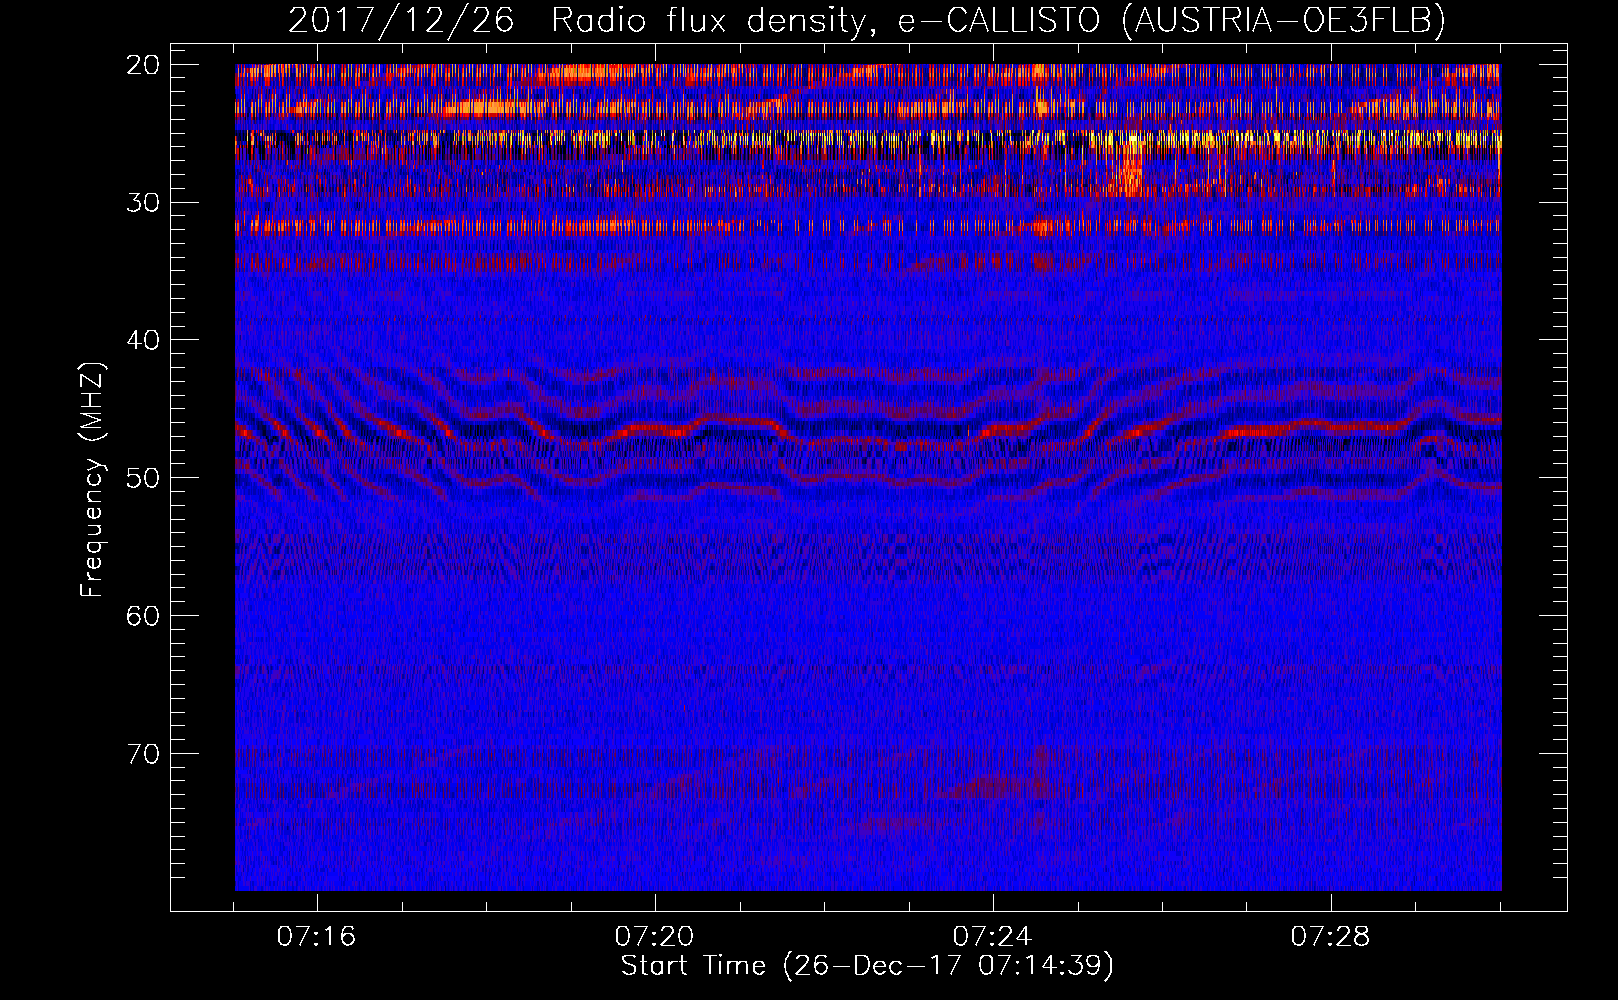Select the 'Frequency (MHZ)' y-axis label
This screenshot has width=1618, height=1000.
92,480
